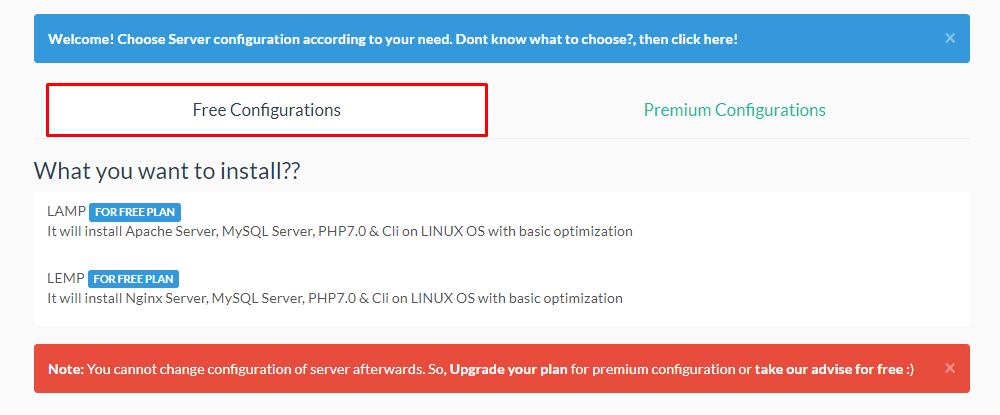Viewport: 1000px width, 415px height.
Task: Click the bold Note: label in red alert
Action: (x=66, y=369)
